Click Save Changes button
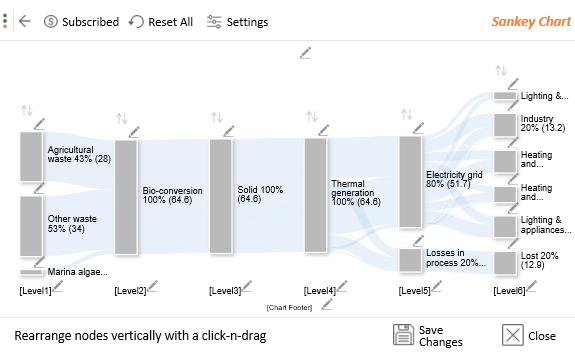 click(428, 335)
